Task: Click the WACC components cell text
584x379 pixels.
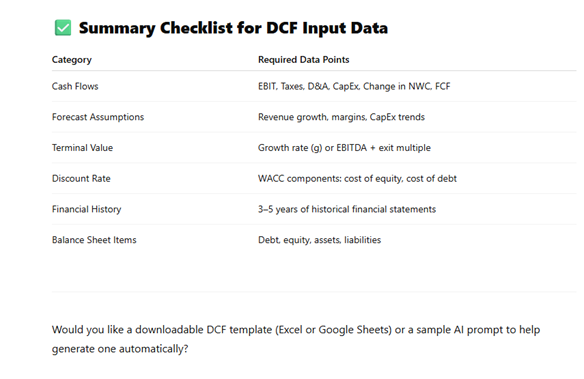Action: point(357,179)
